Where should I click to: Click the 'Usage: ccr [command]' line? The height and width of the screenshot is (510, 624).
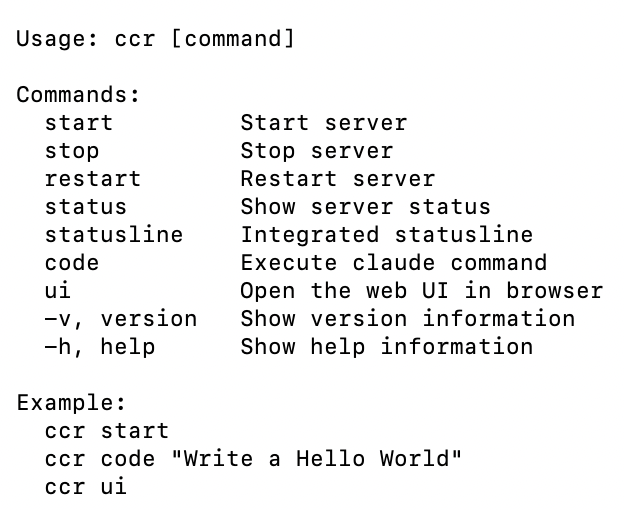pyautogui.click(x=155, y=39)
